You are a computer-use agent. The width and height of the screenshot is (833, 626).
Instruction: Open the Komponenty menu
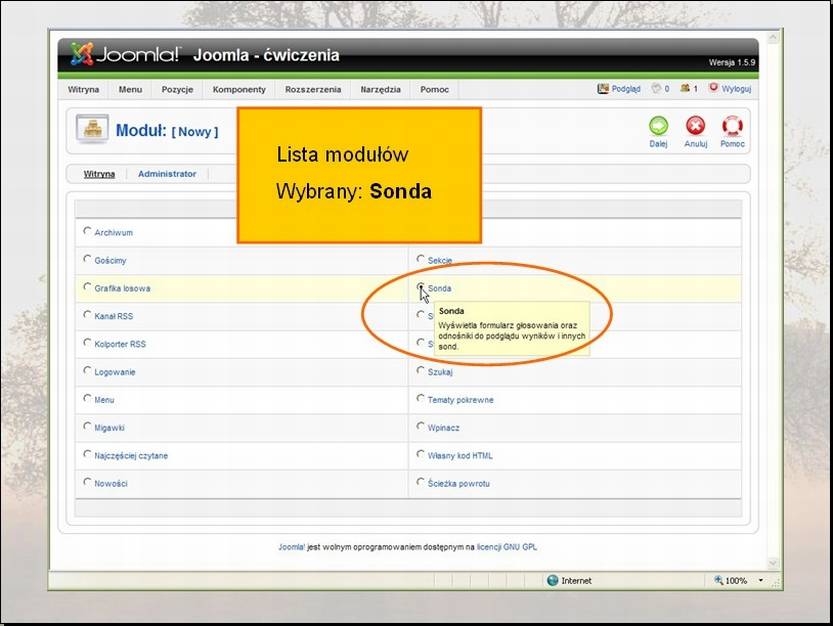click(239, 89)
